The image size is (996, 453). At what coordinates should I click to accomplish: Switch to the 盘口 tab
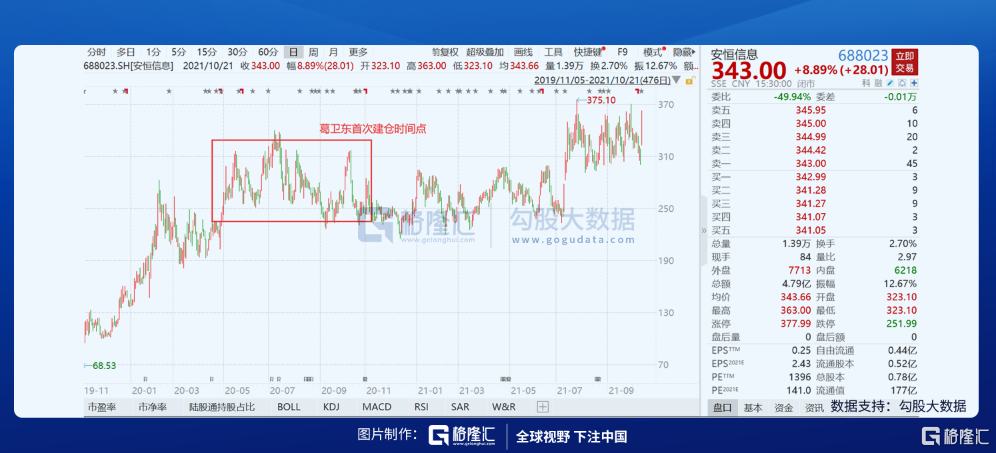pos(723,408)
